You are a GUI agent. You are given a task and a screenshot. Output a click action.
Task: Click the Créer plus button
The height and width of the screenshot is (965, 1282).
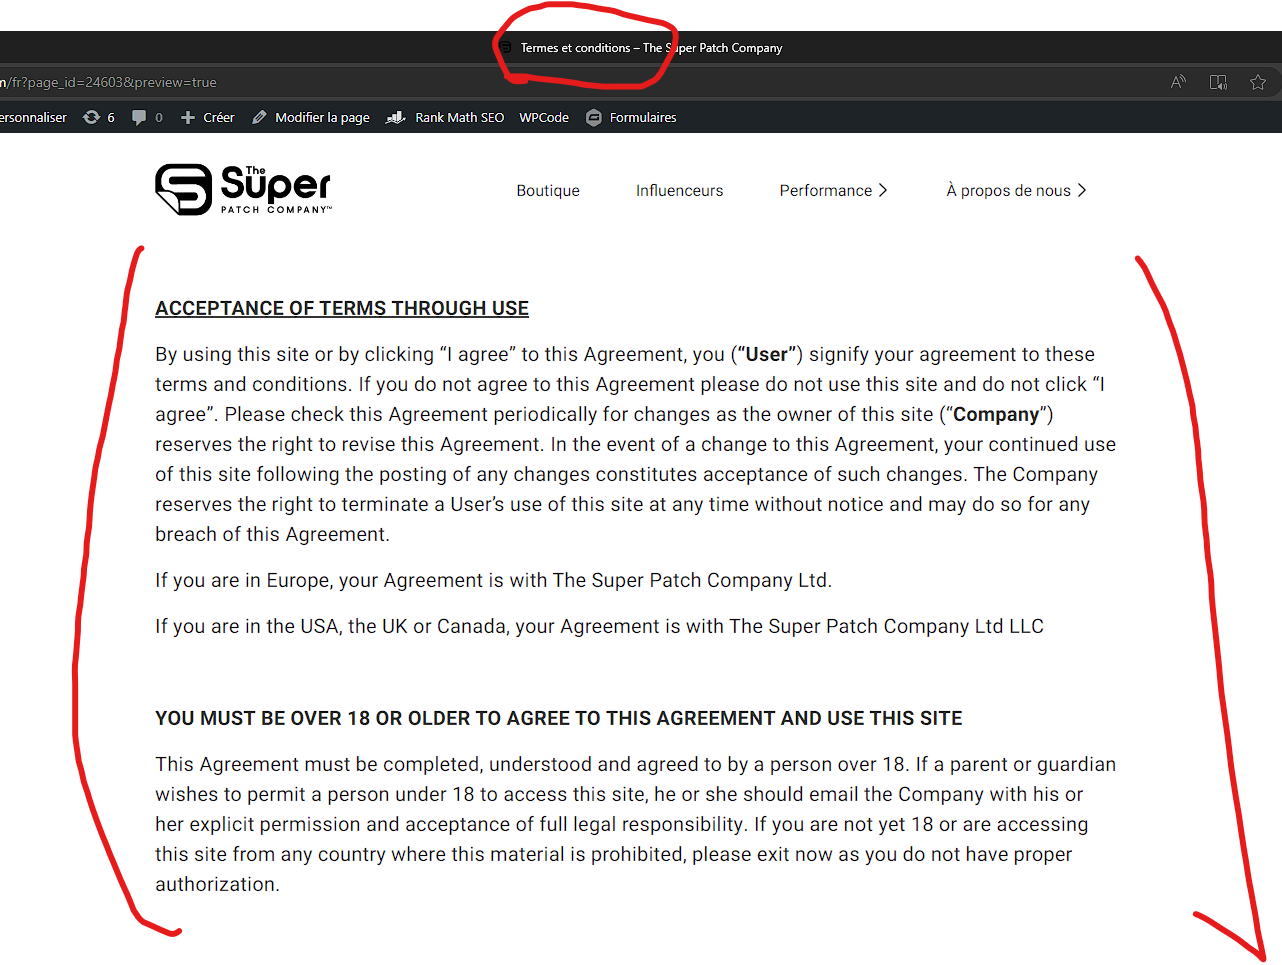tap(207, 117)
